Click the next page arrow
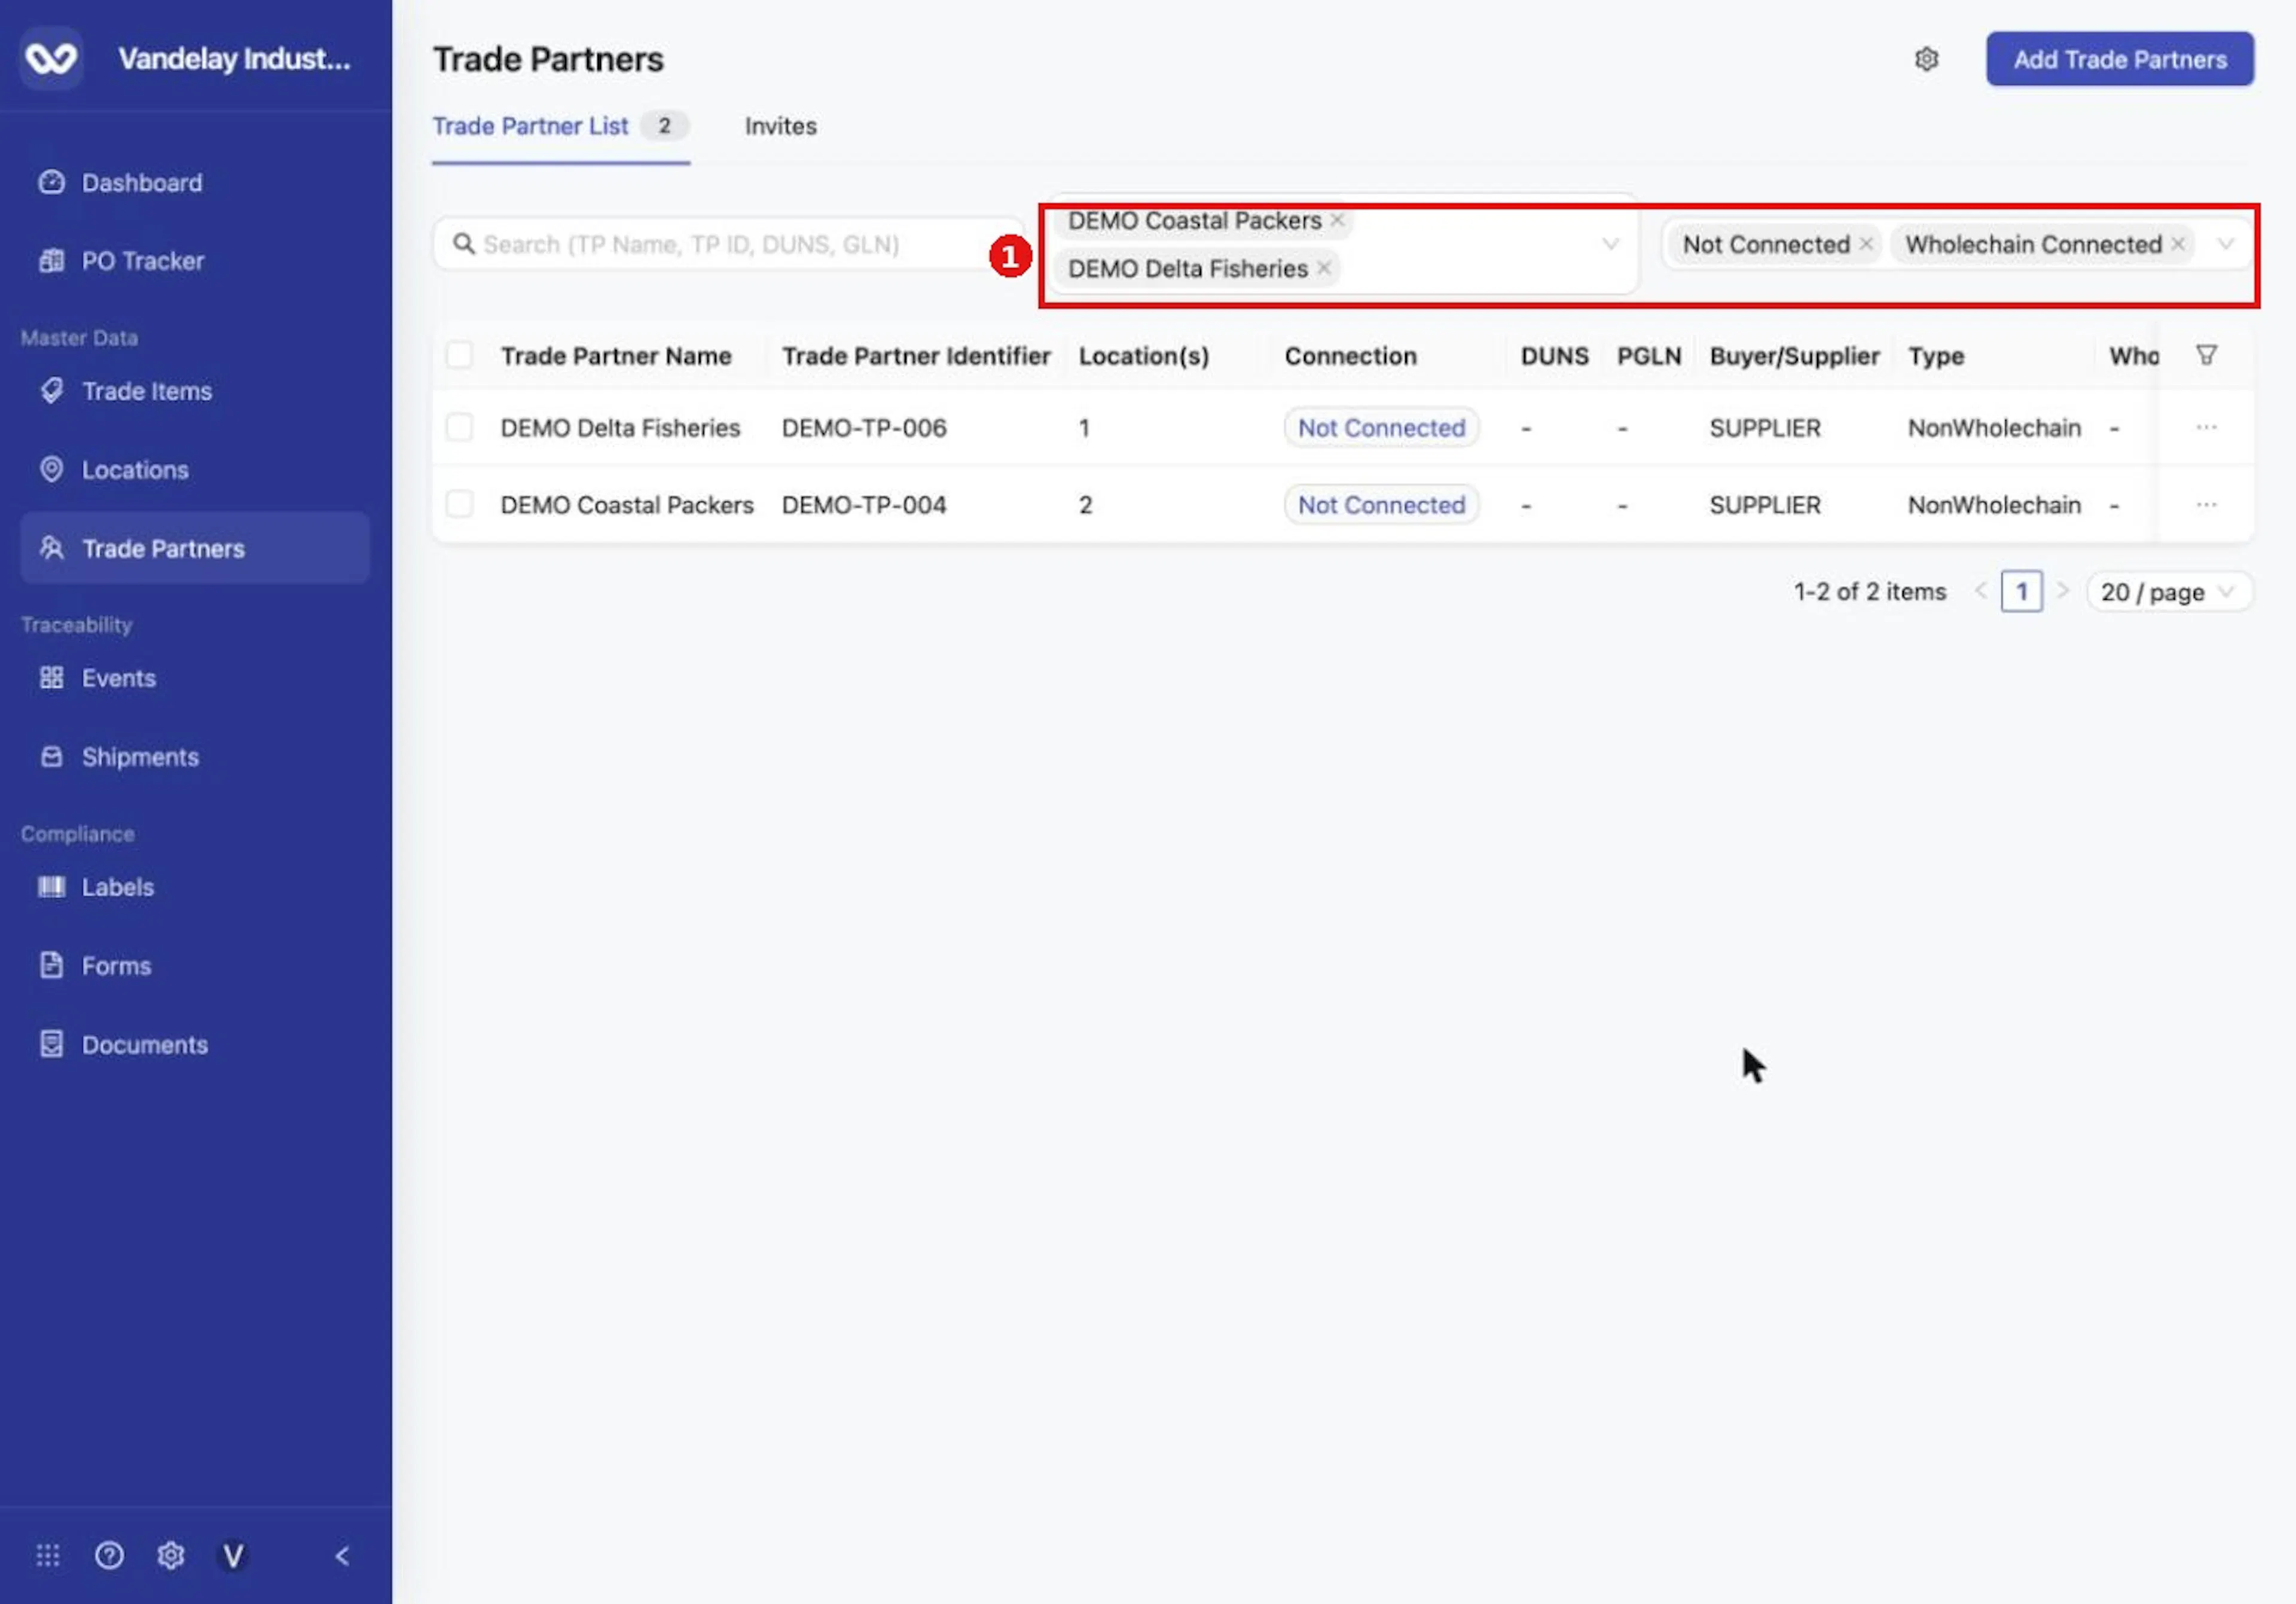 [x=2062, y=592]
